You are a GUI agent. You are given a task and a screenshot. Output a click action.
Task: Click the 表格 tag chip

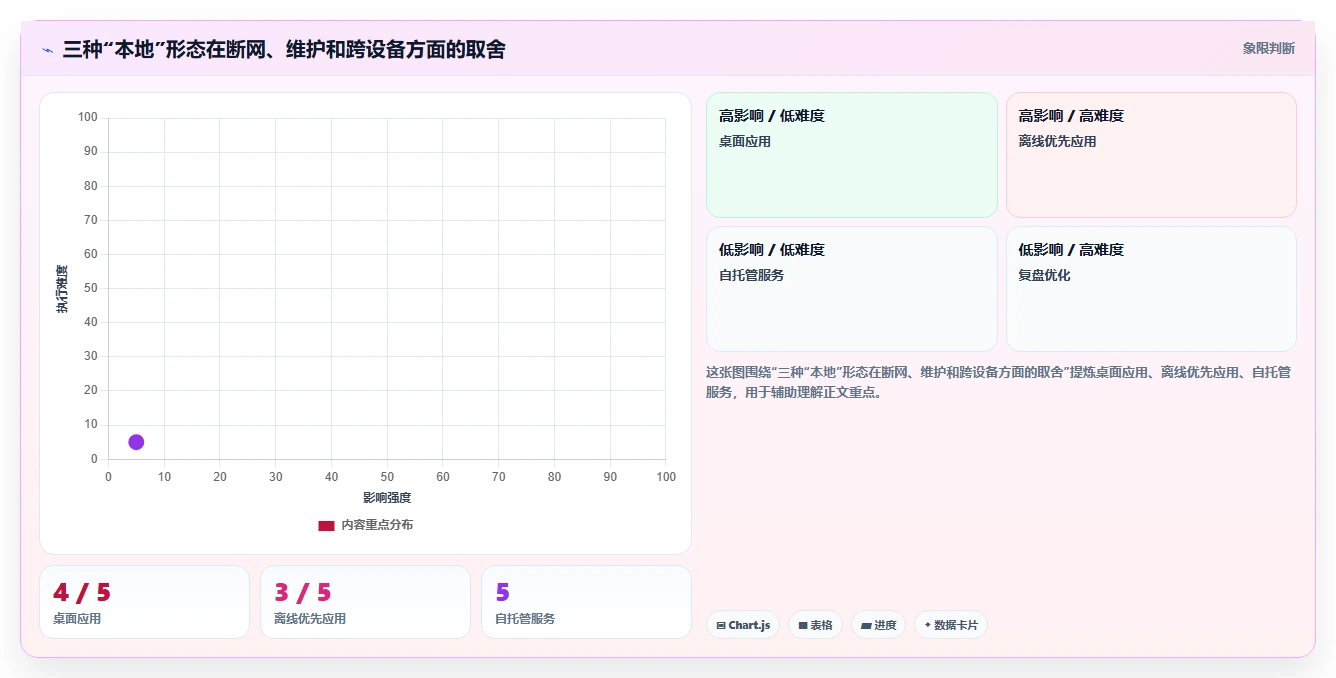(x=815, y=625)
